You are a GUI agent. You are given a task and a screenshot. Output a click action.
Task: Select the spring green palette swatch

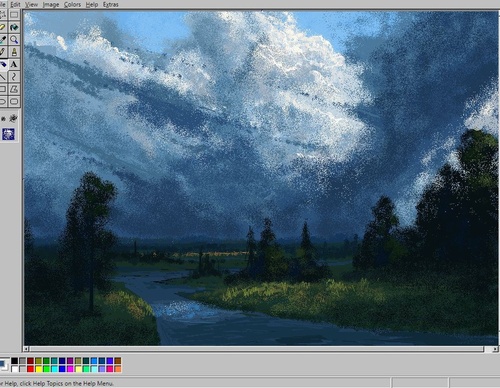click(86, 369)
